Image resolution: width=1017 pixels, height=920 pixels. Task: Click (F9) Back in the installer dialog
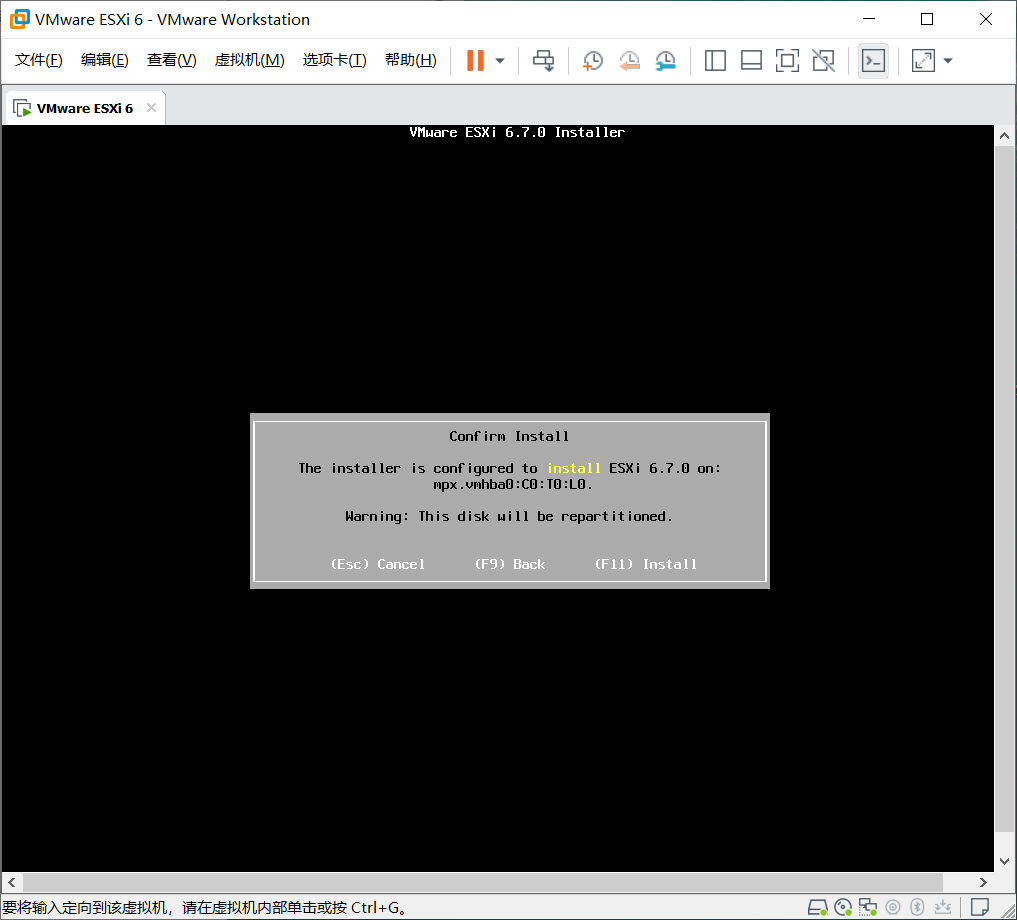click(x=510, y=564)
